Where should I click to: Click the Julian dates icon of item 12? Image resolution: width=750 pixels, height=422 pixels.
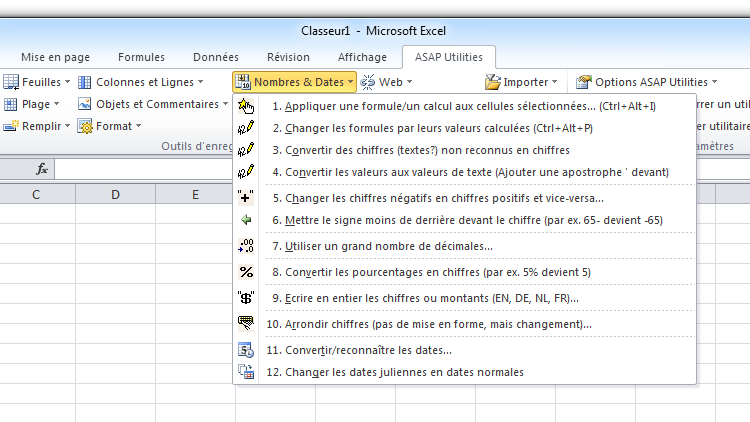pyautogui.click(x=246, y=372)
